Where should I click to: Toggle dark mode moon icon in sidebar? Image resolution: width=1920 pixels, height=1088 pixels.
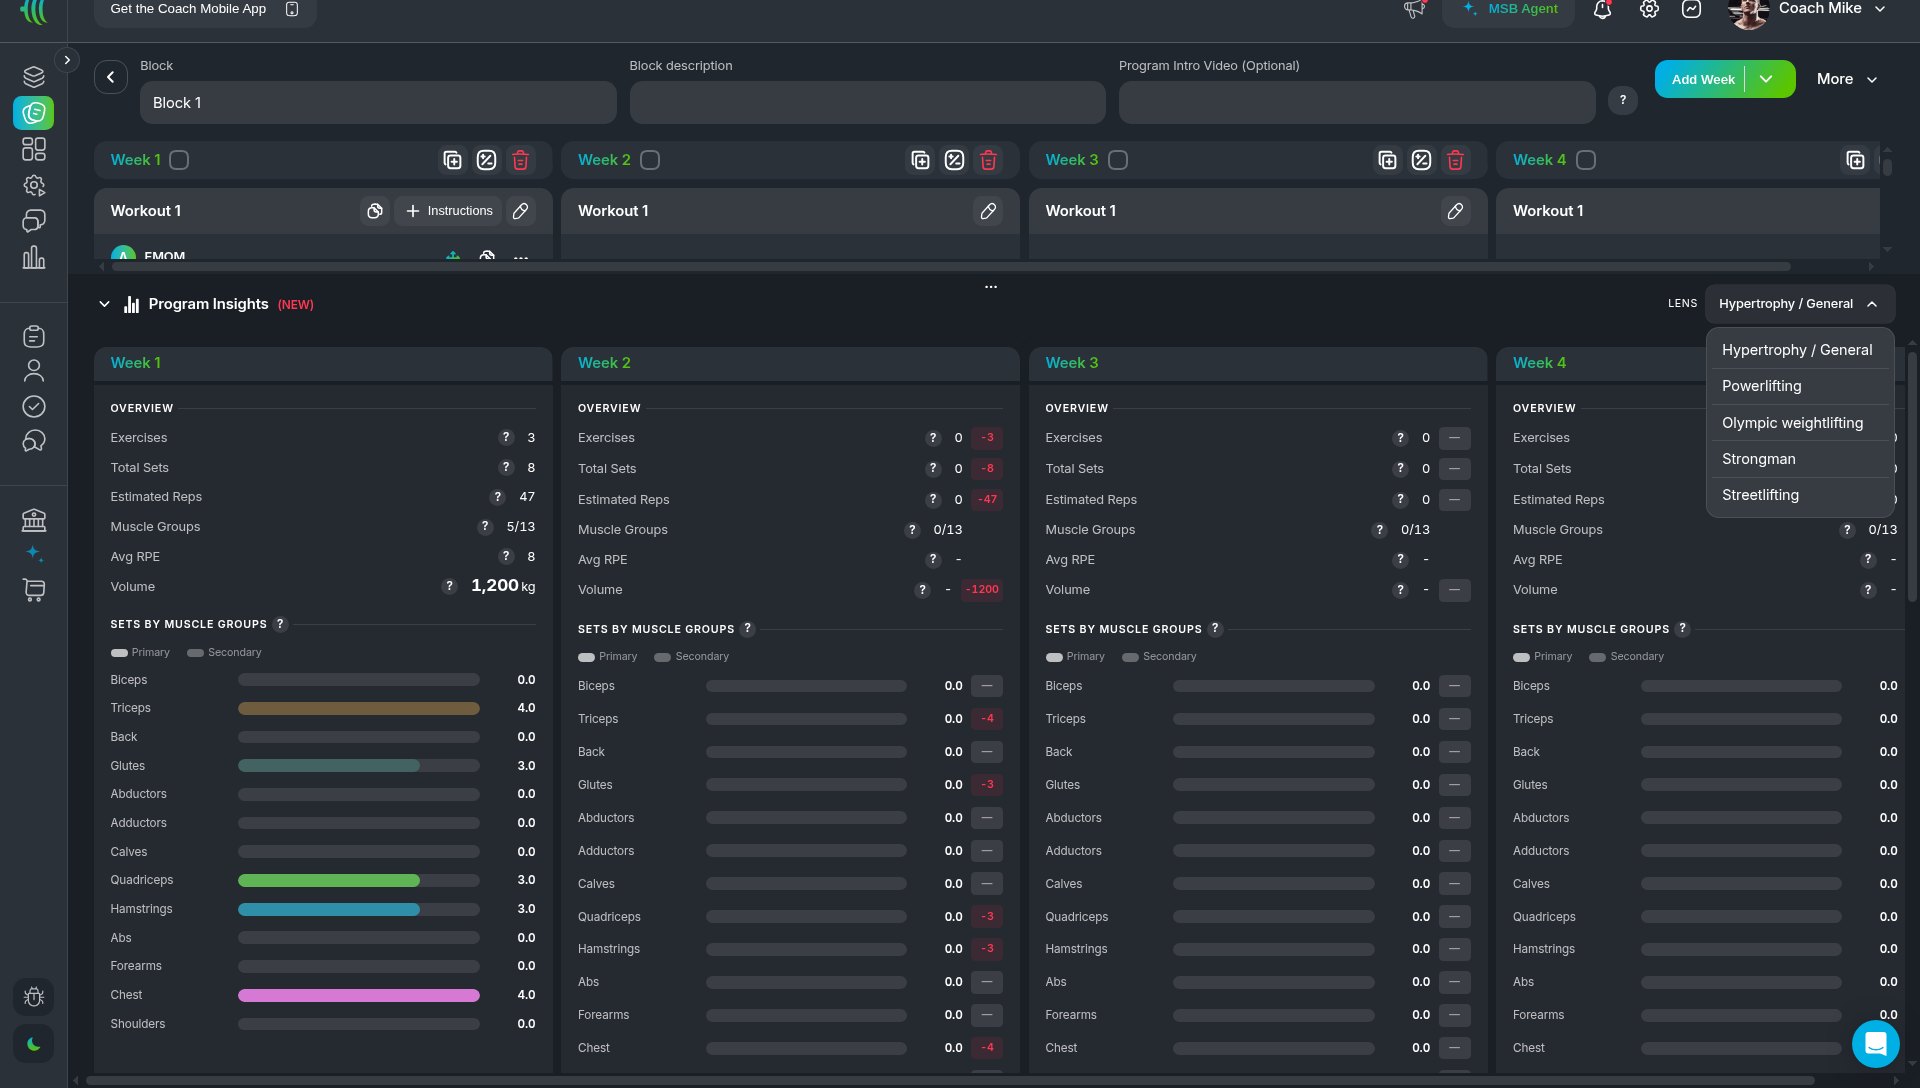coord(34,1044)
